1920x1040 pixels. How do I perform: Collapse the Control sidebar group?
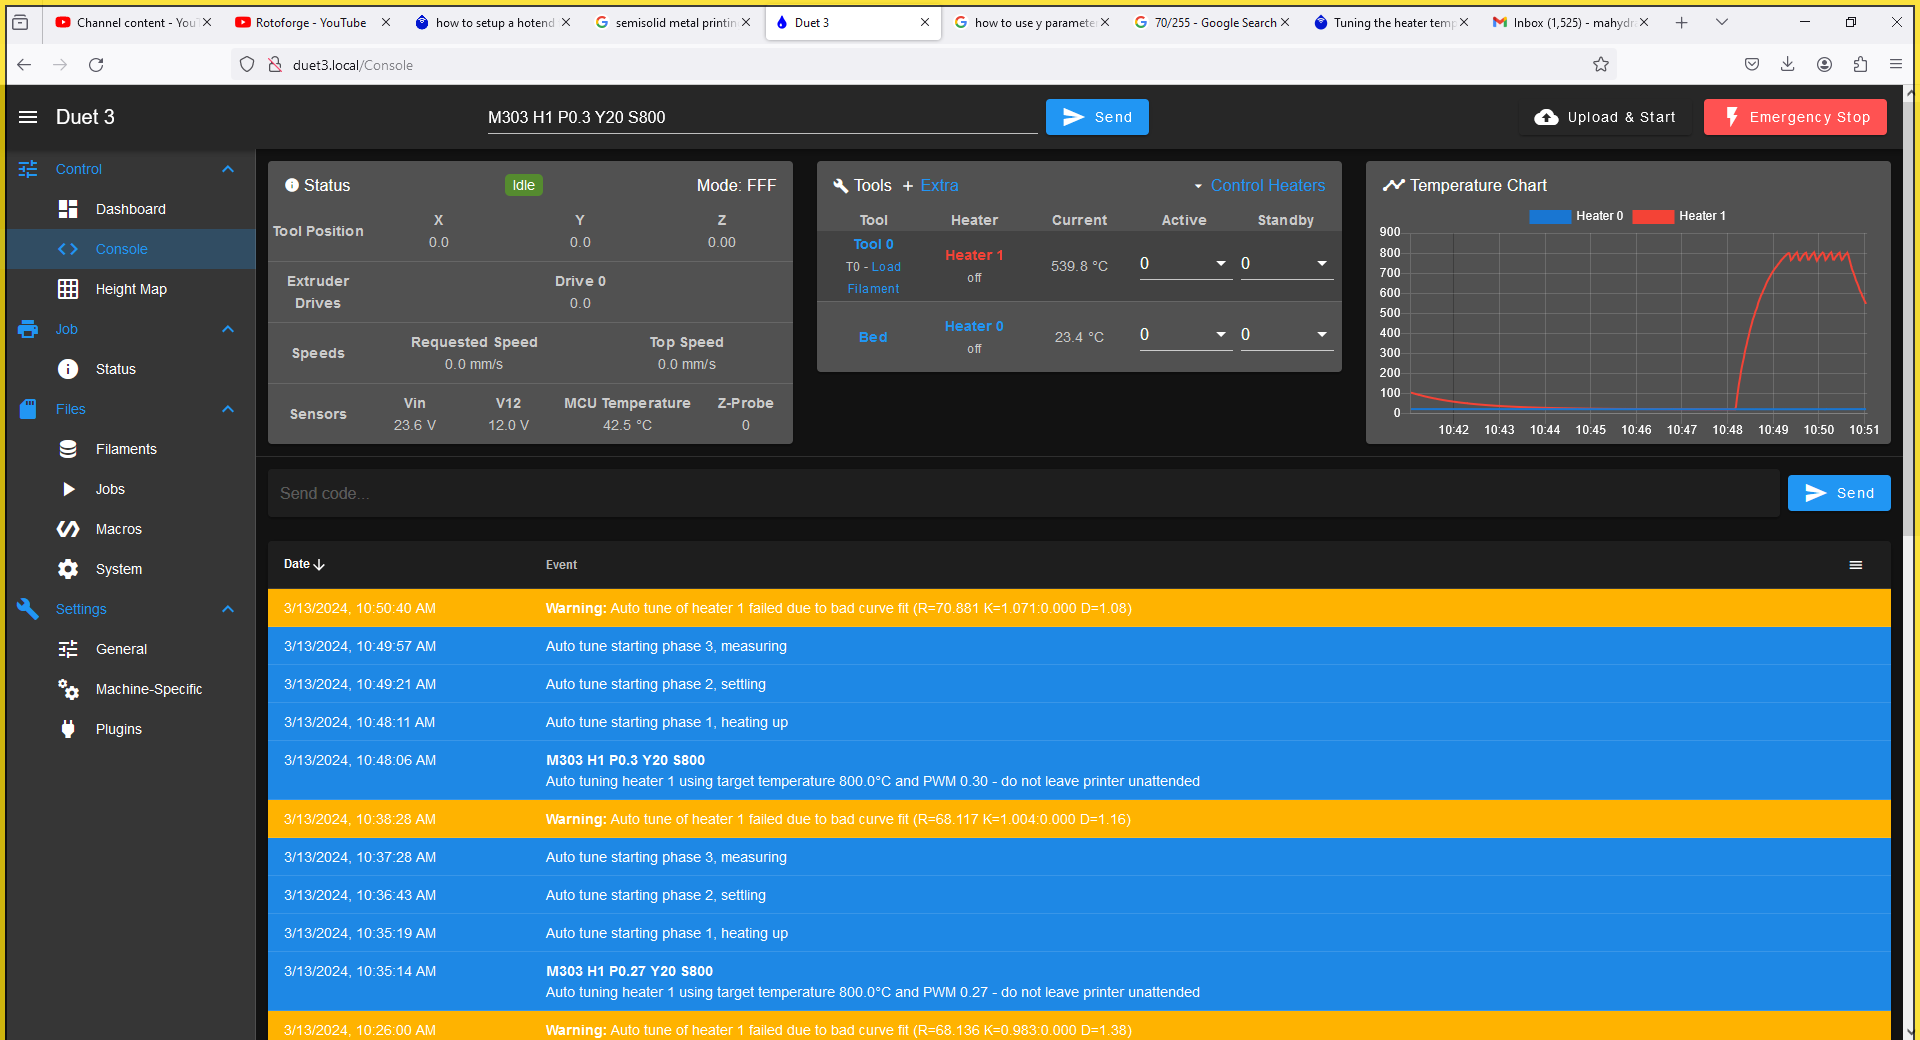pyautogui.click(x=228, y=169)
